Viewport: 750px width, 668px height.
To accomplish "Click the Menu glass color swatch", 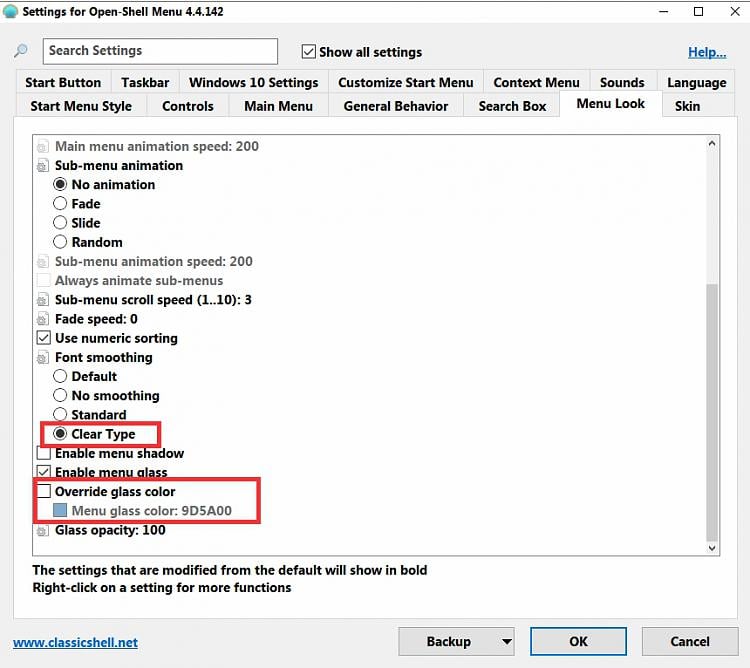I will pos(60,510).
